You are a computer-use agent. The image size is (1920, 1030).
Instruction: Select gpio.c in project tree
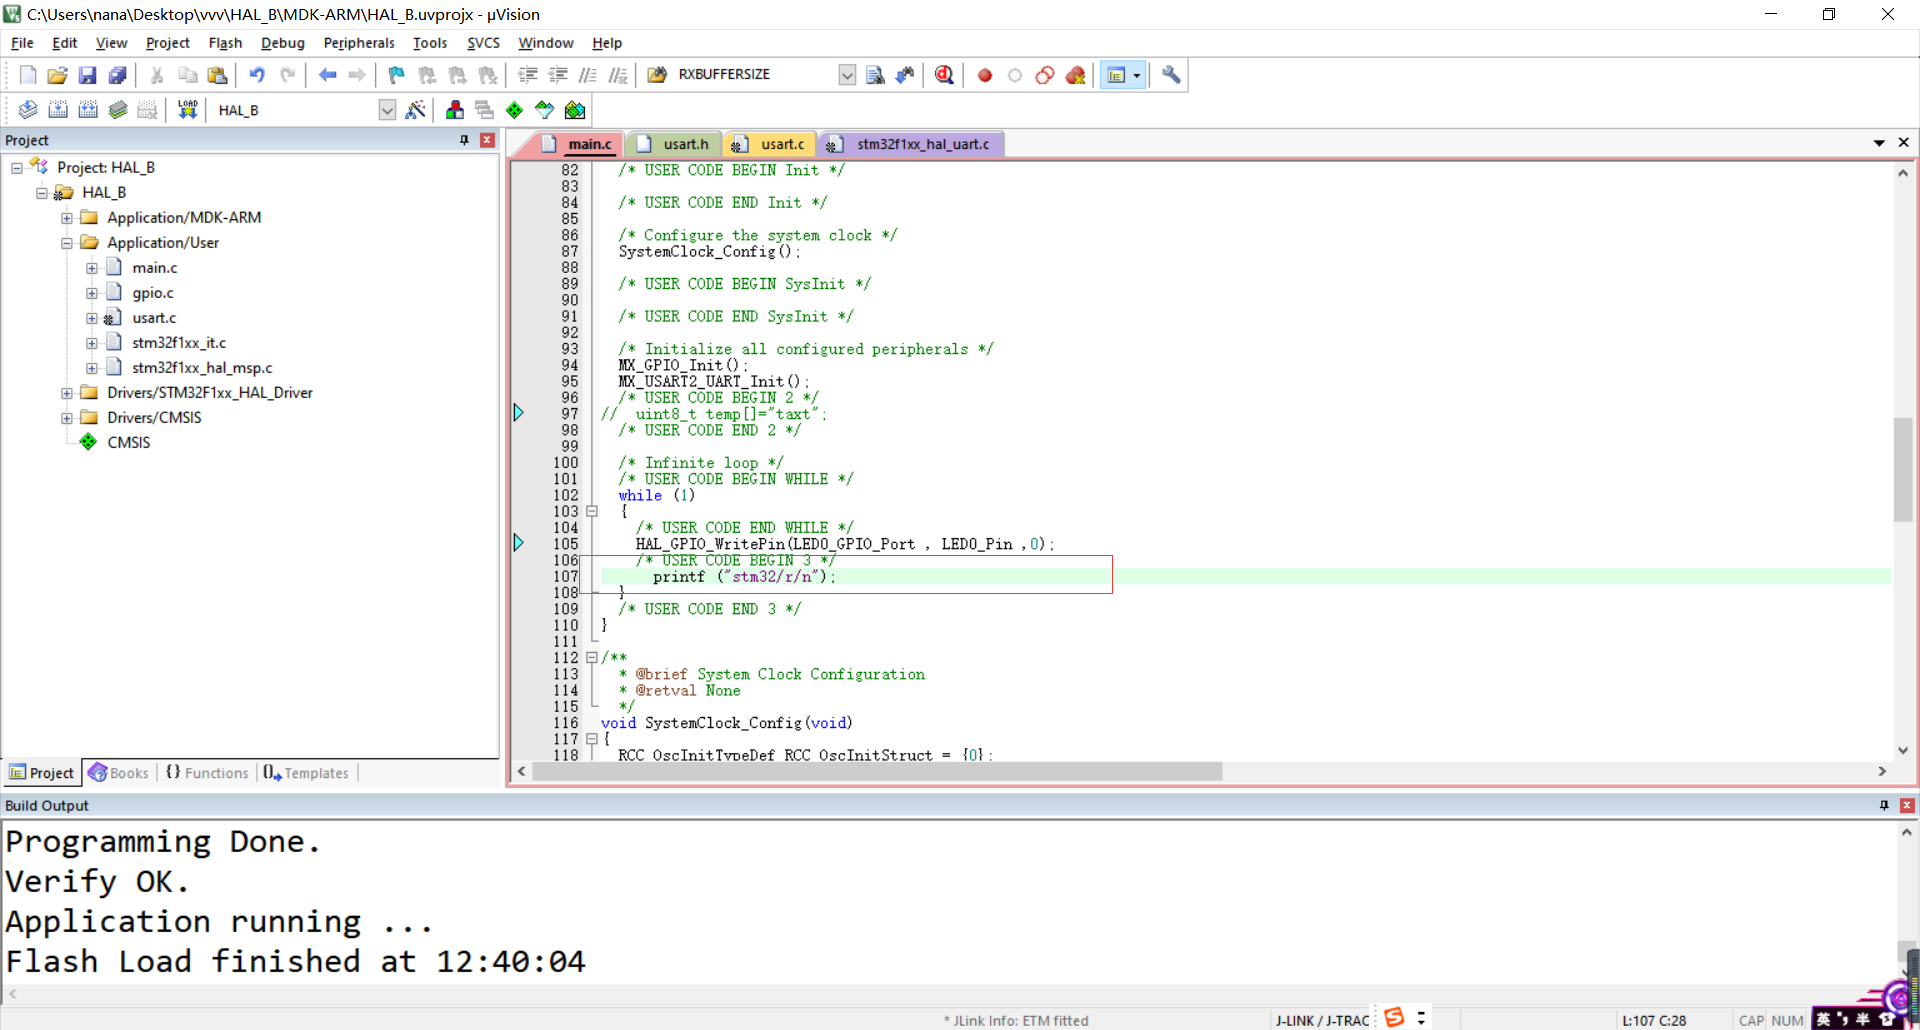point(152,293)
